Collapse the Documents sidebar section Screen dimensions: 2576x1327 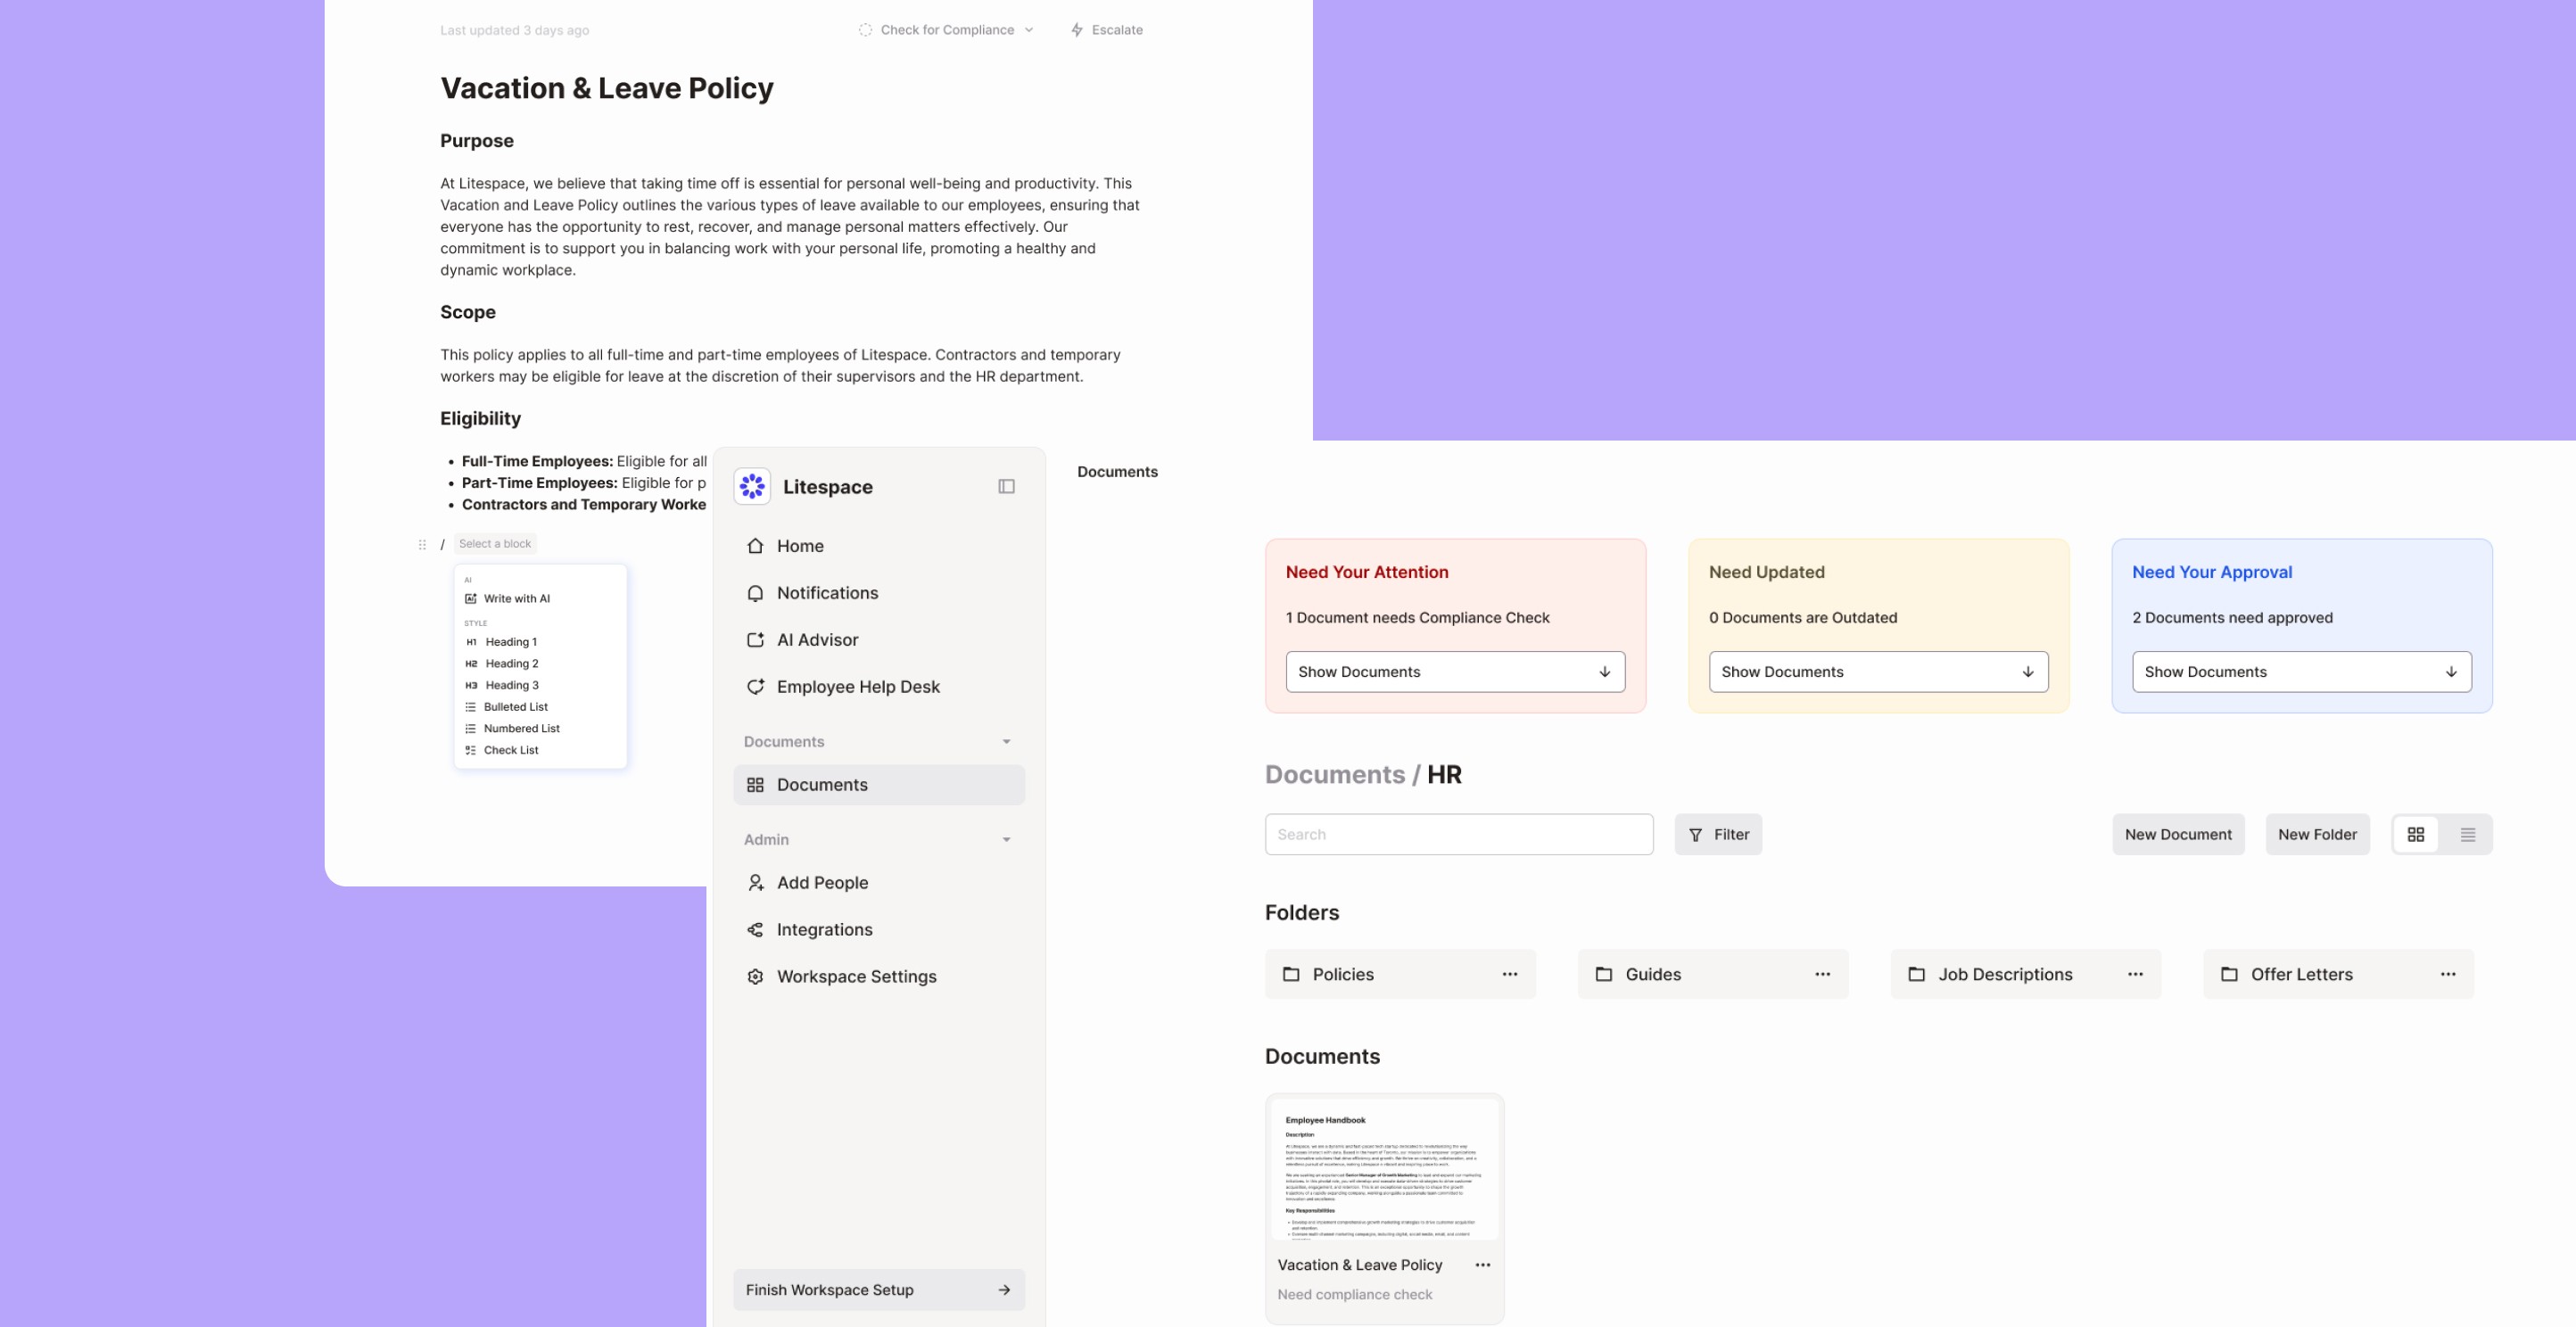[1006, 742]
